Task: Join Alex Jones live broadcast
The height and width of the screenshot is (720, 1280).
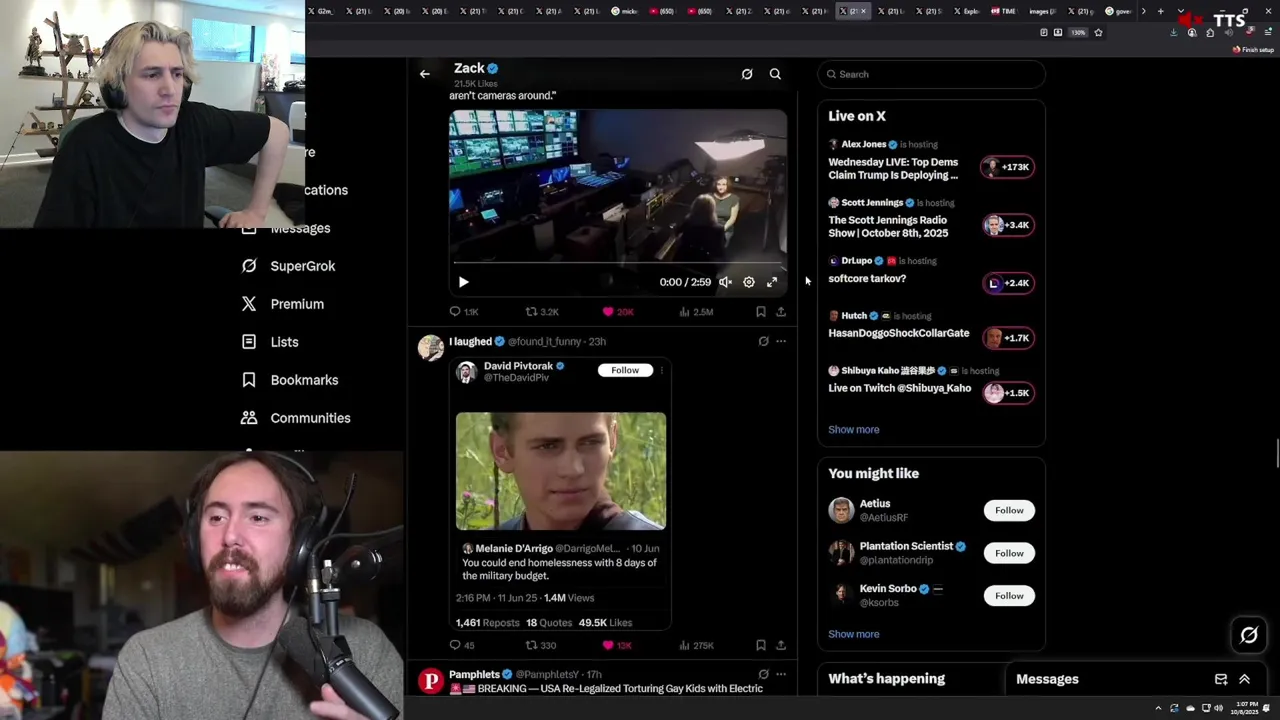Action: point(893,168)
